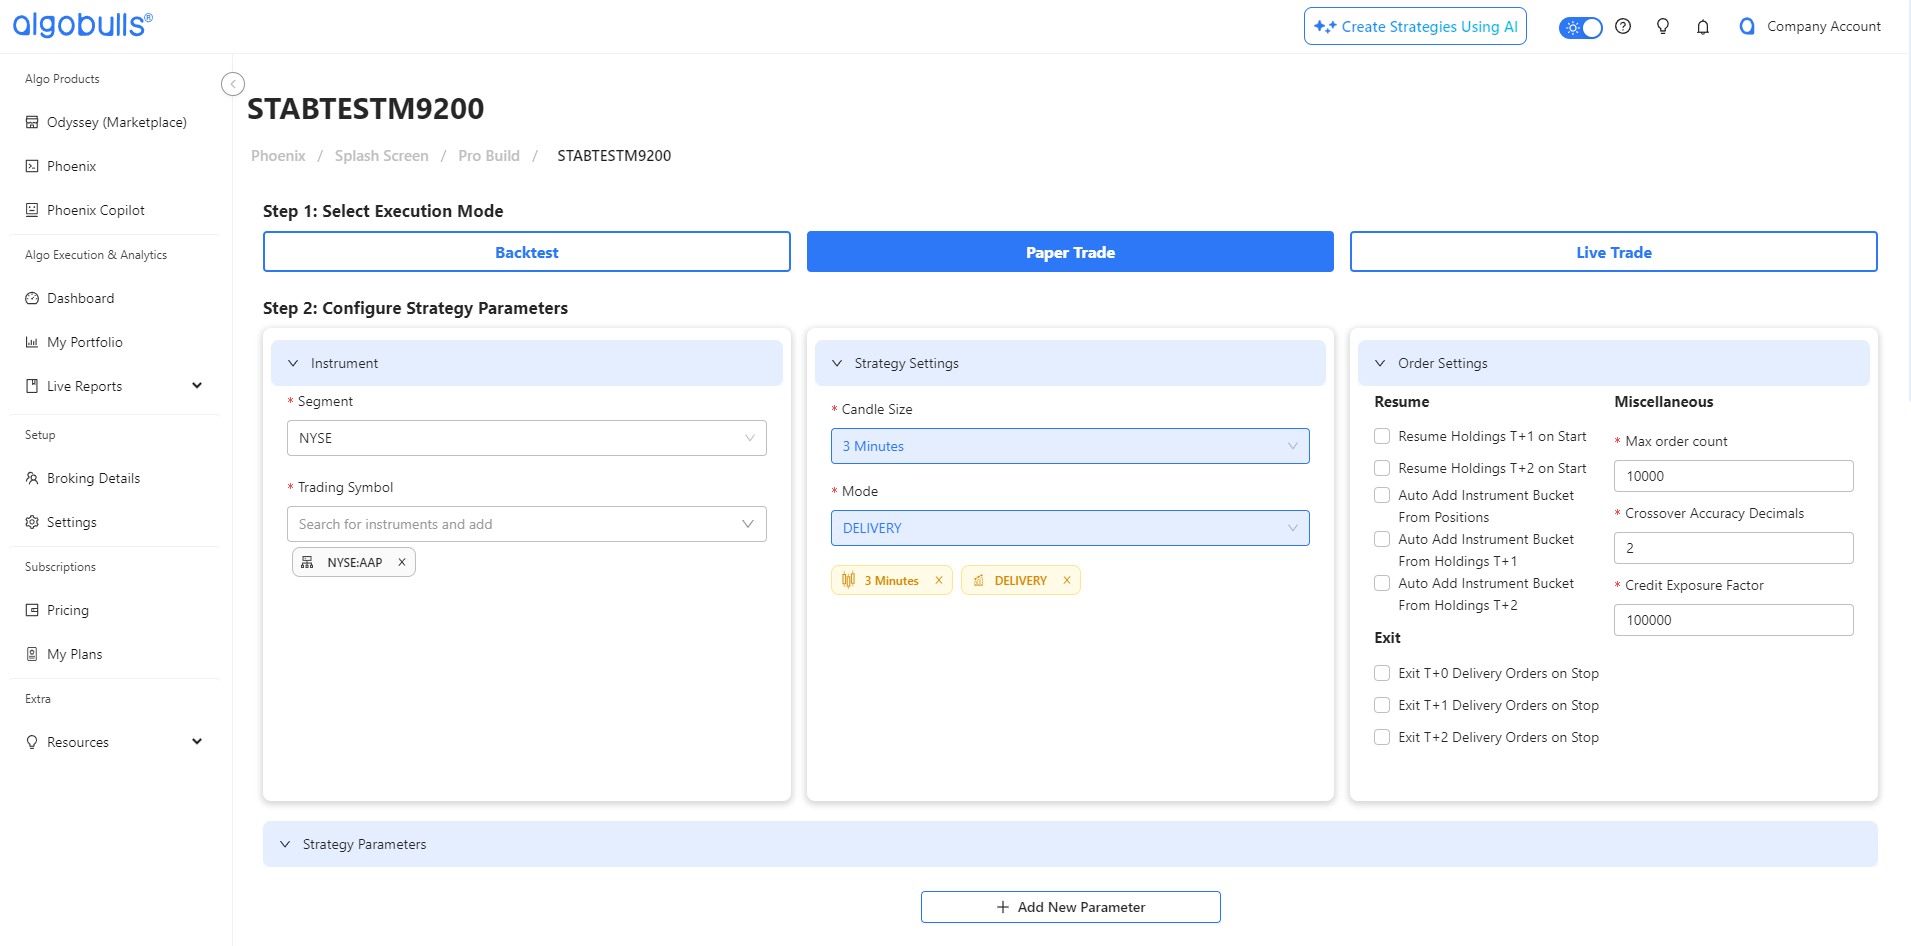Collapse the Strategy Parameters section
The image size is (1911, 946).
coord(285,844)
